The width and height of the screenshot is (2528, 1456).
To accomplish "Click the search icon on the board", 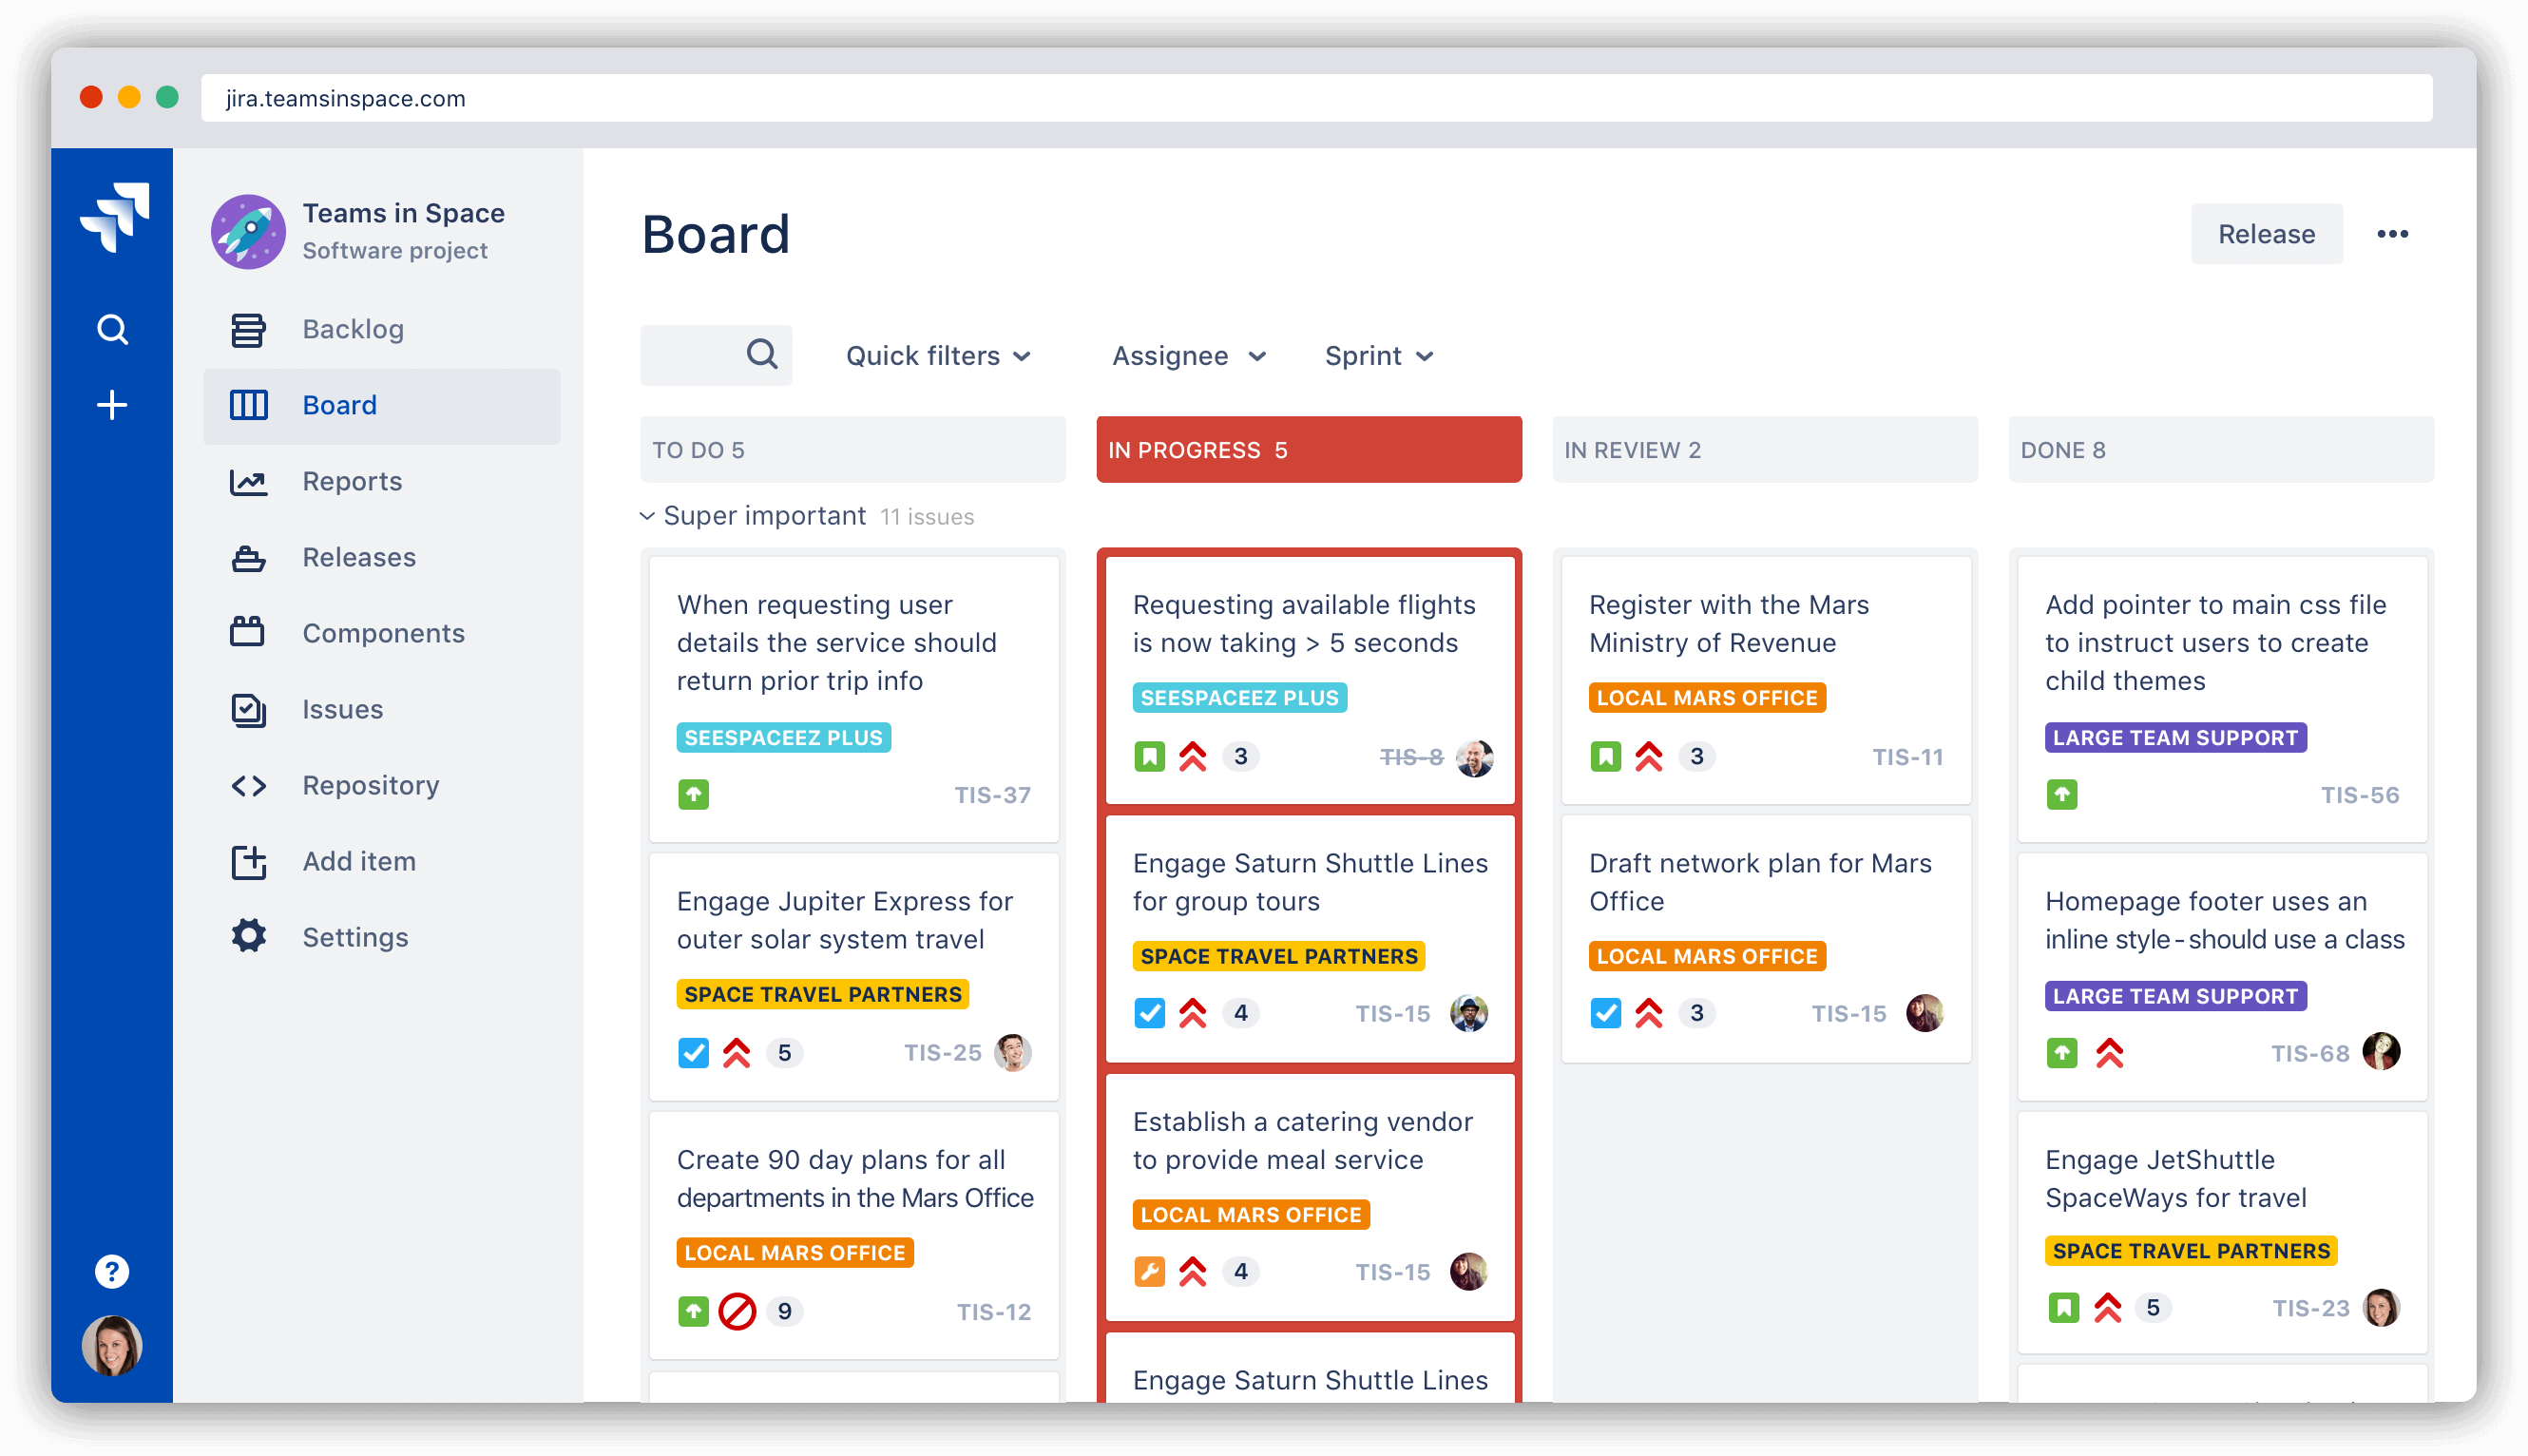I will click(x=760, y=355).
